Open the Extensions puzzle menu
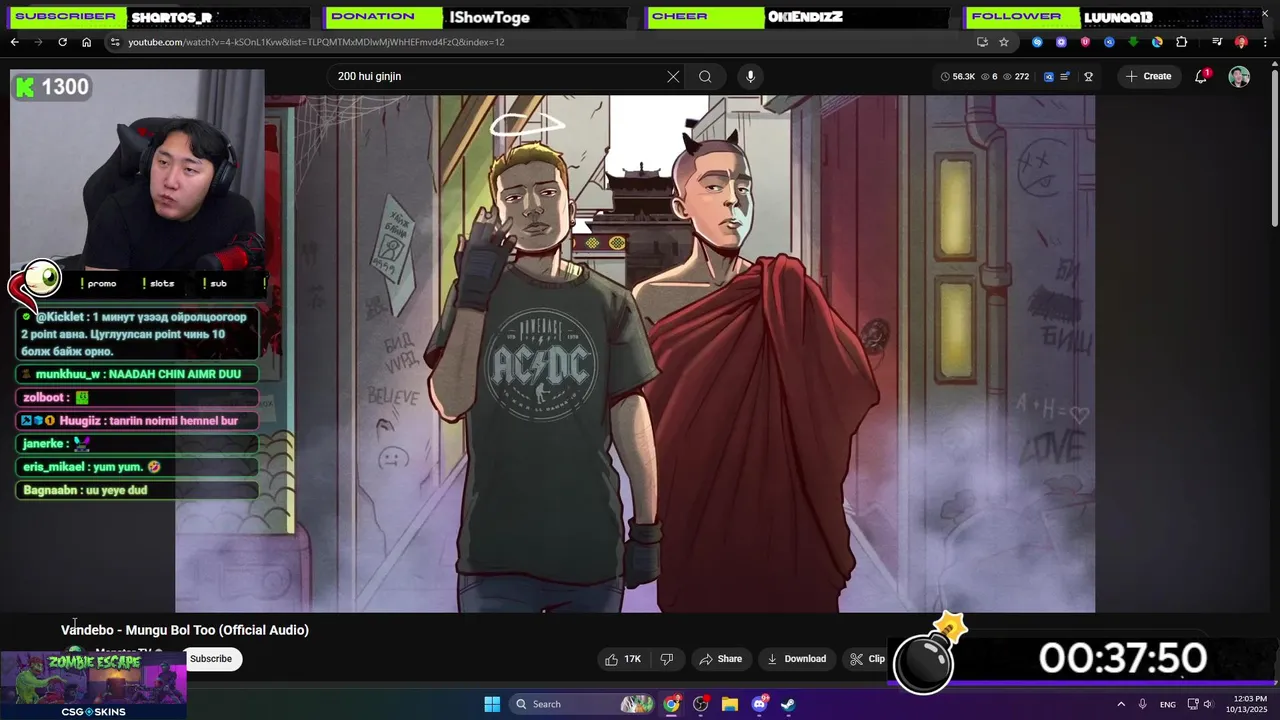The image size is (1280, 720). point(1181,42)
